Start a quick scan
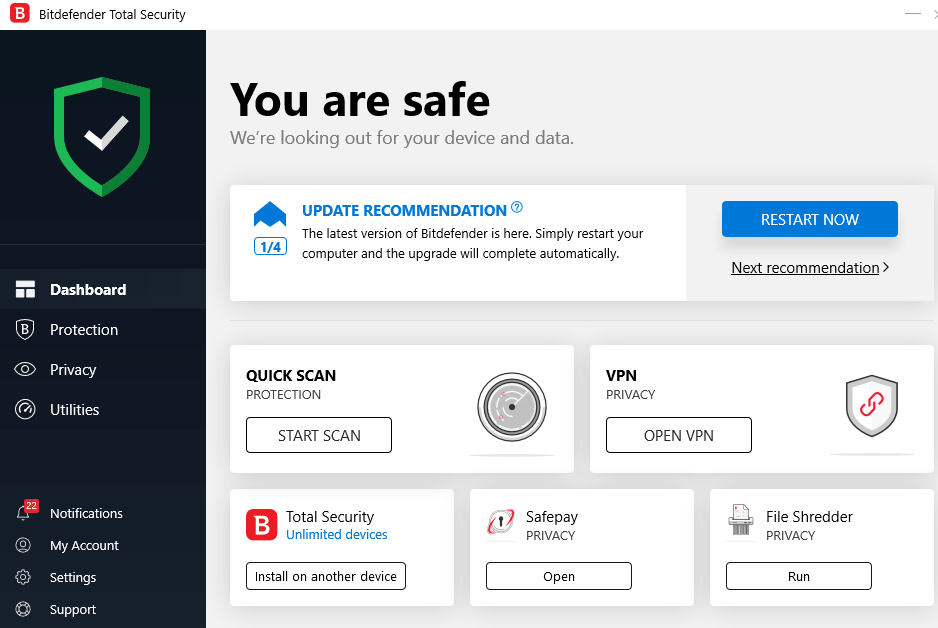The width and height of the screenshot is (938, 628). pos(319,435)
